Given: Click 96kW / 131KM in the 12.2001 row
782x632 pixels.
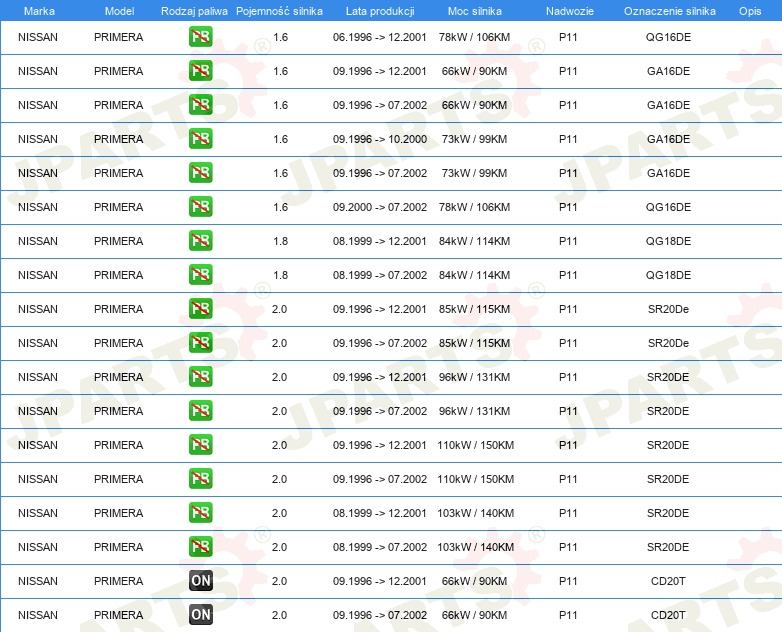Looking at the screenshot, I should tap(474, 377).
